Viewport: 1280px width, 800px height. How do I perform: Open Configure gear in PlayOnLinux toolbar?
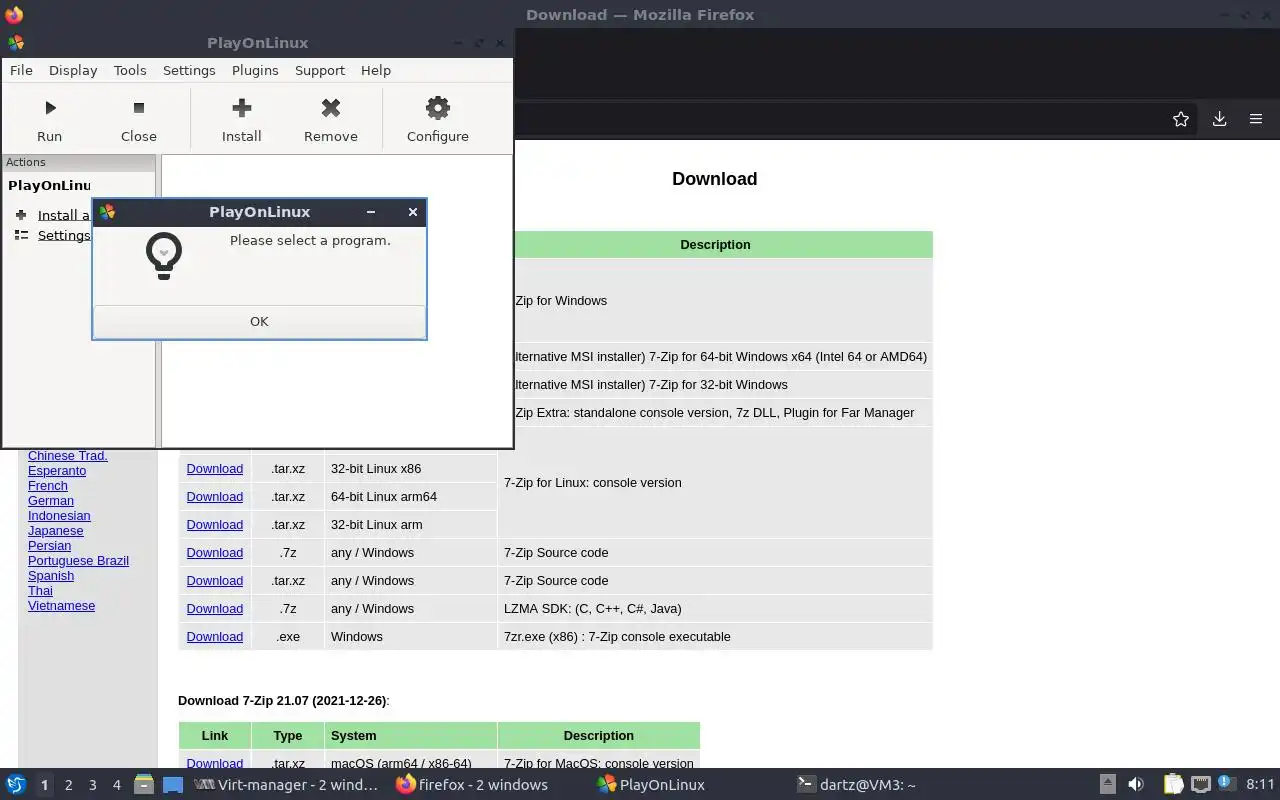[437, 108]
